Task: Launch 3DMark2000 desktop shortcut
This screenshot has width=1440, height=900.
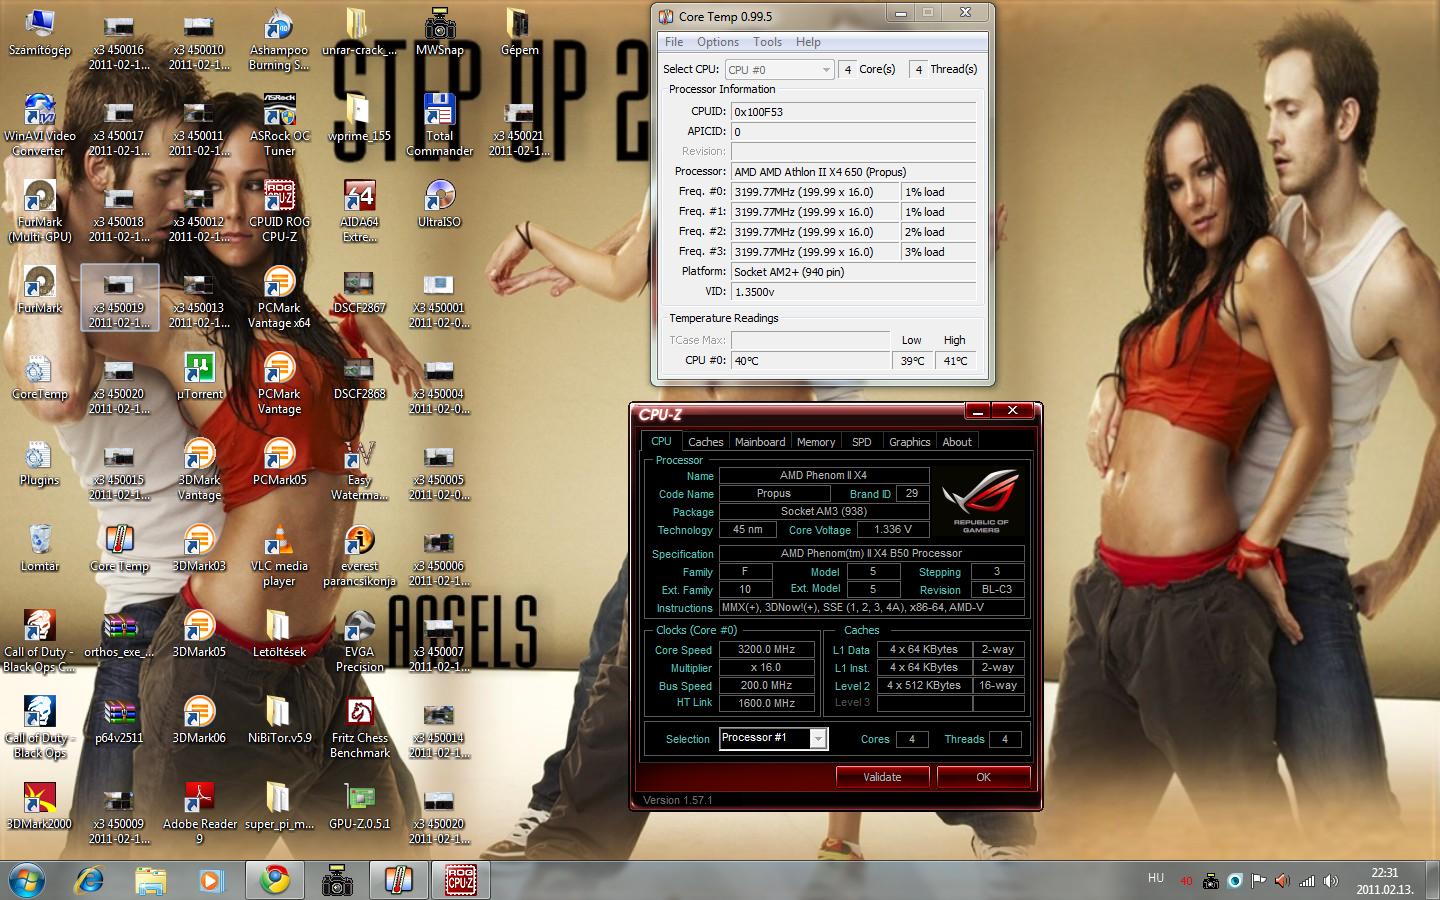Action: tap(39, 806)
